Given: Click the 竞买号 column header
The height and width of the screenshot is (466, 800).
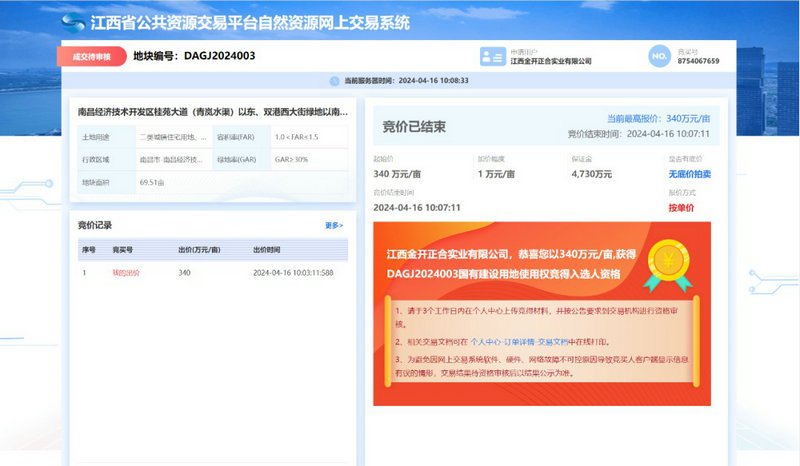Looking at the screenshot, I should pos(123,249).
